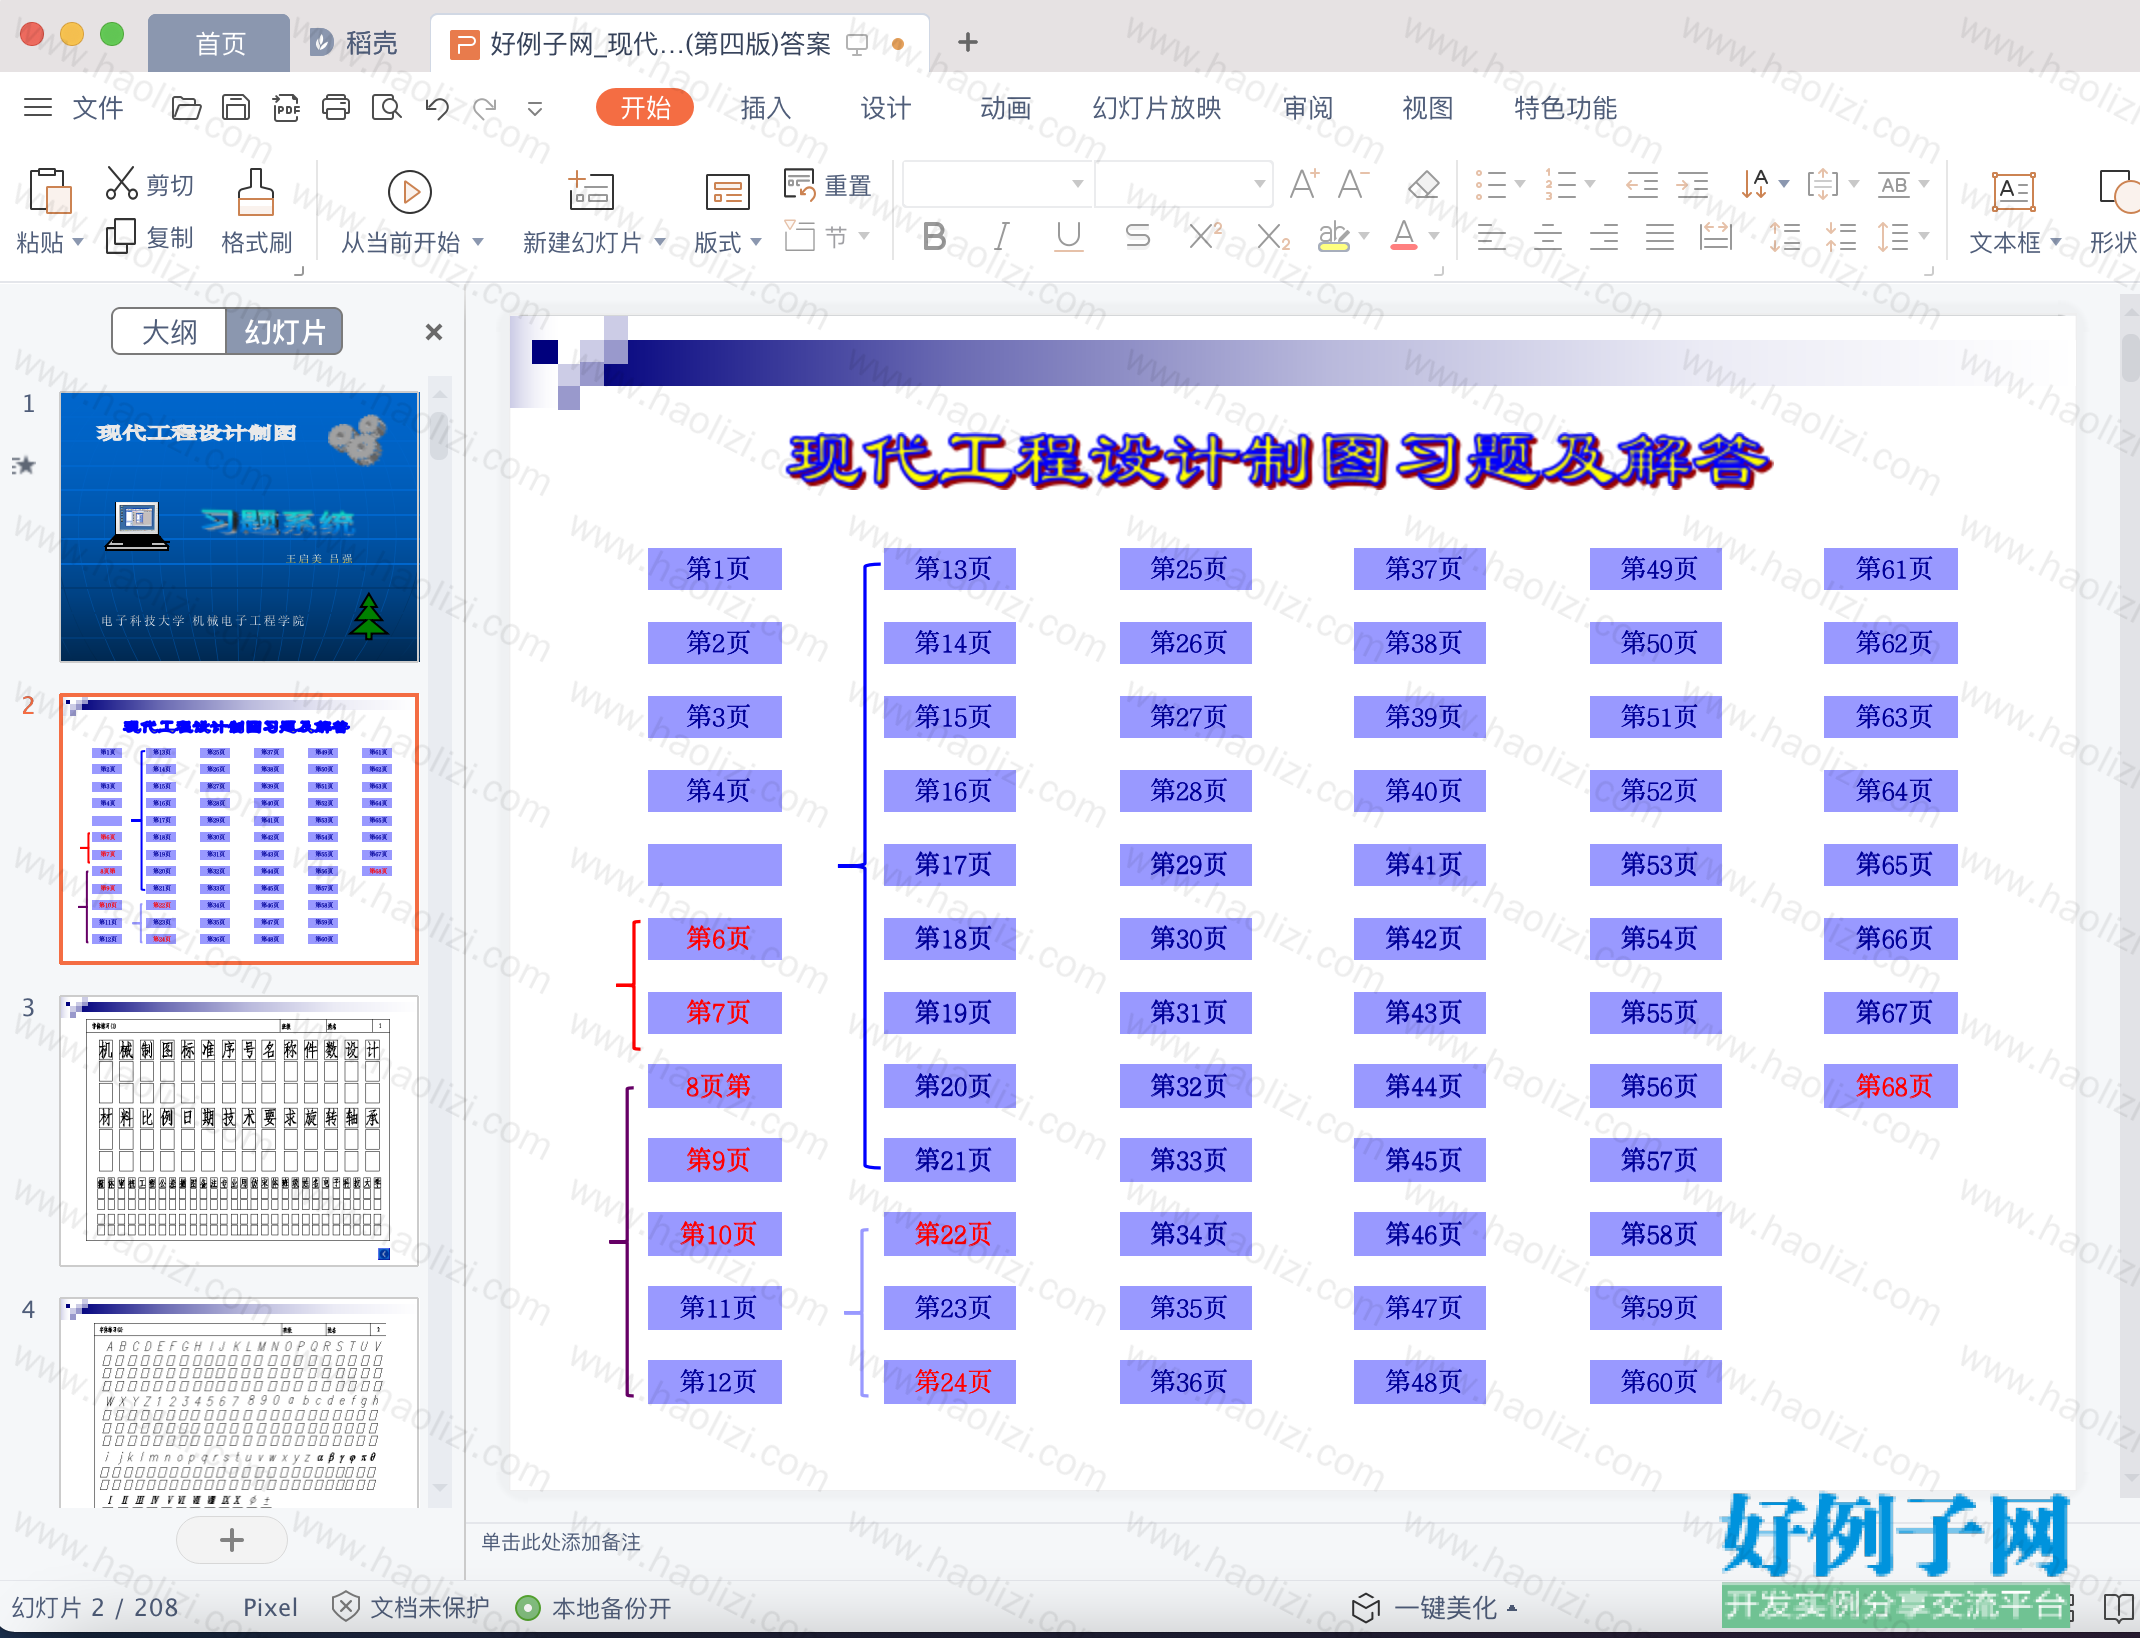2140x1638 pixels.
Task: Open a file with the folder icon
Action: pos(186,108)
